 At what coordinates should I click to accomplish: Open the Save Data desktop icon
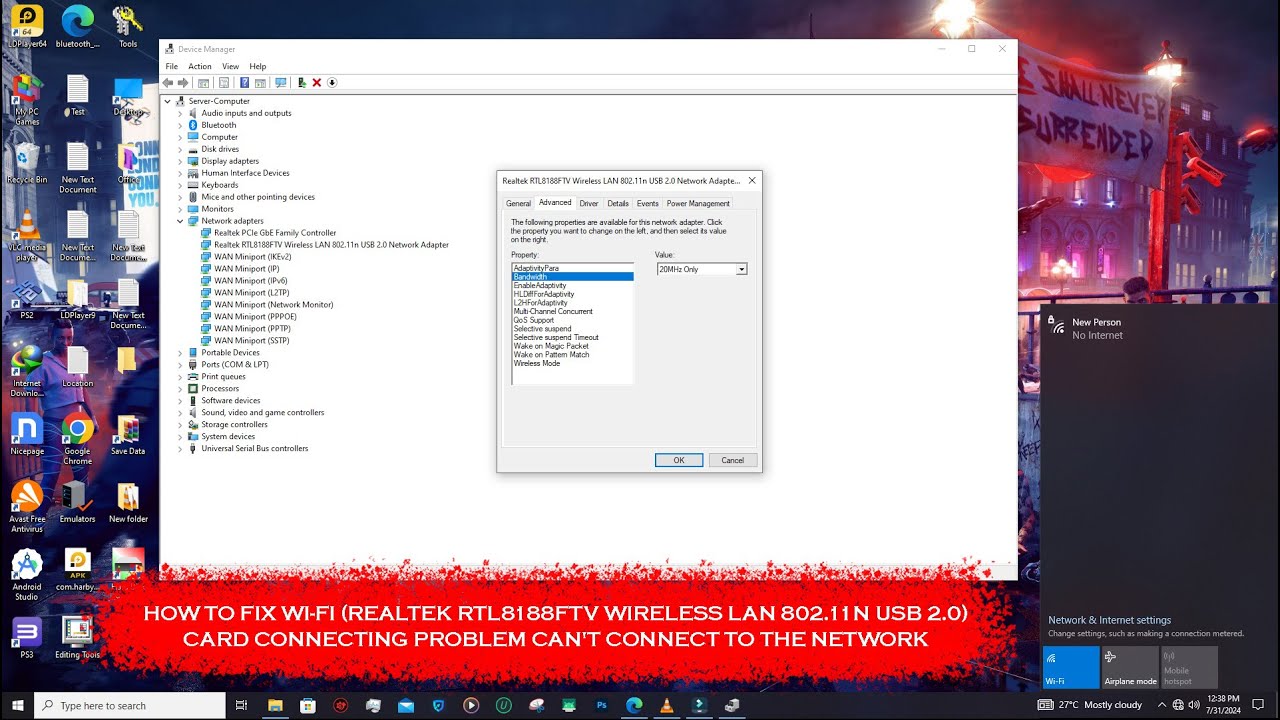127,434
